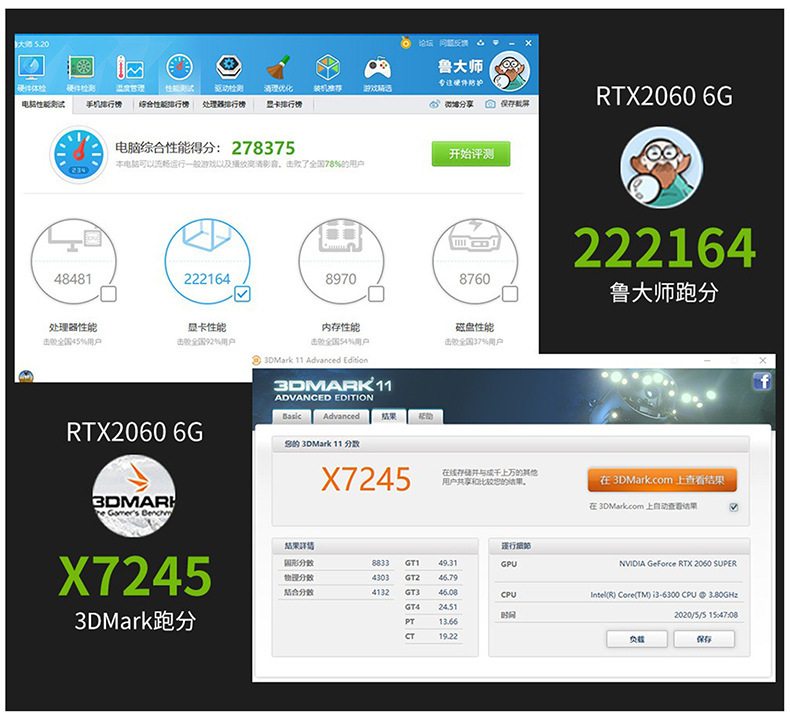Click the GT4 24.51 result row
The image size is (790, 721).
click(432, 607)
